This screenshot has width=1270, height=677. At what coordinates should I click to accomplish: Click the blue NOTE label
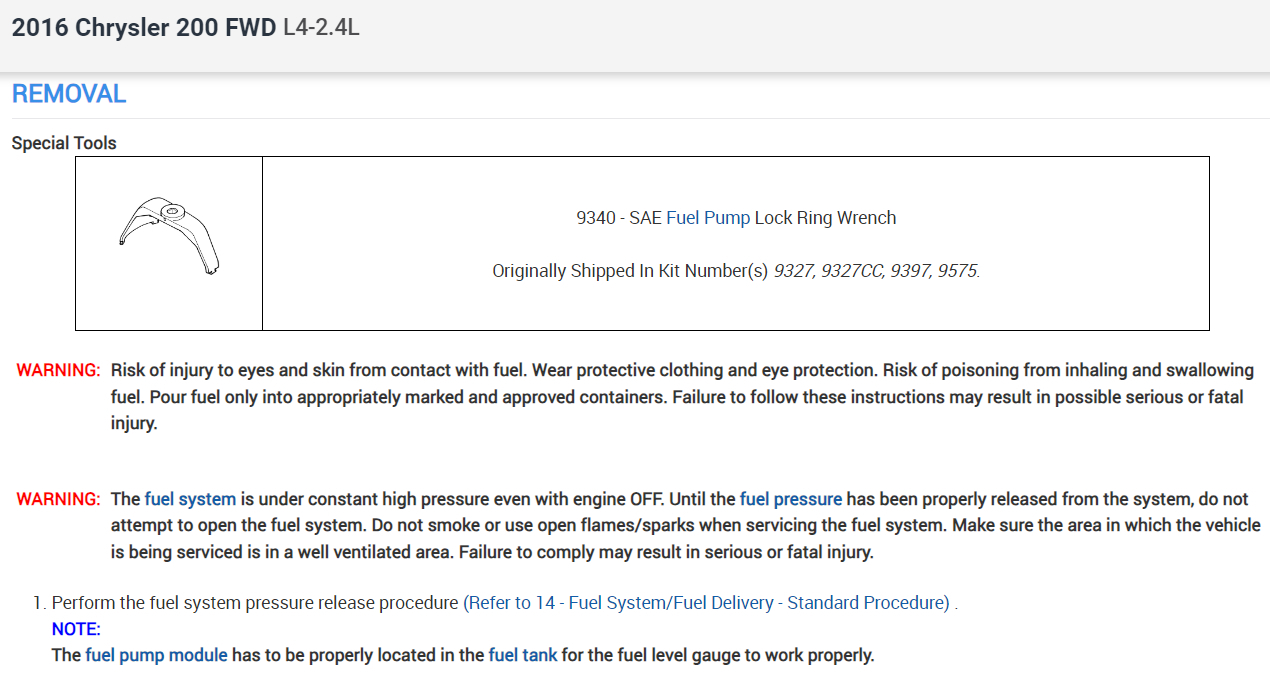click(x=76, y=630)
